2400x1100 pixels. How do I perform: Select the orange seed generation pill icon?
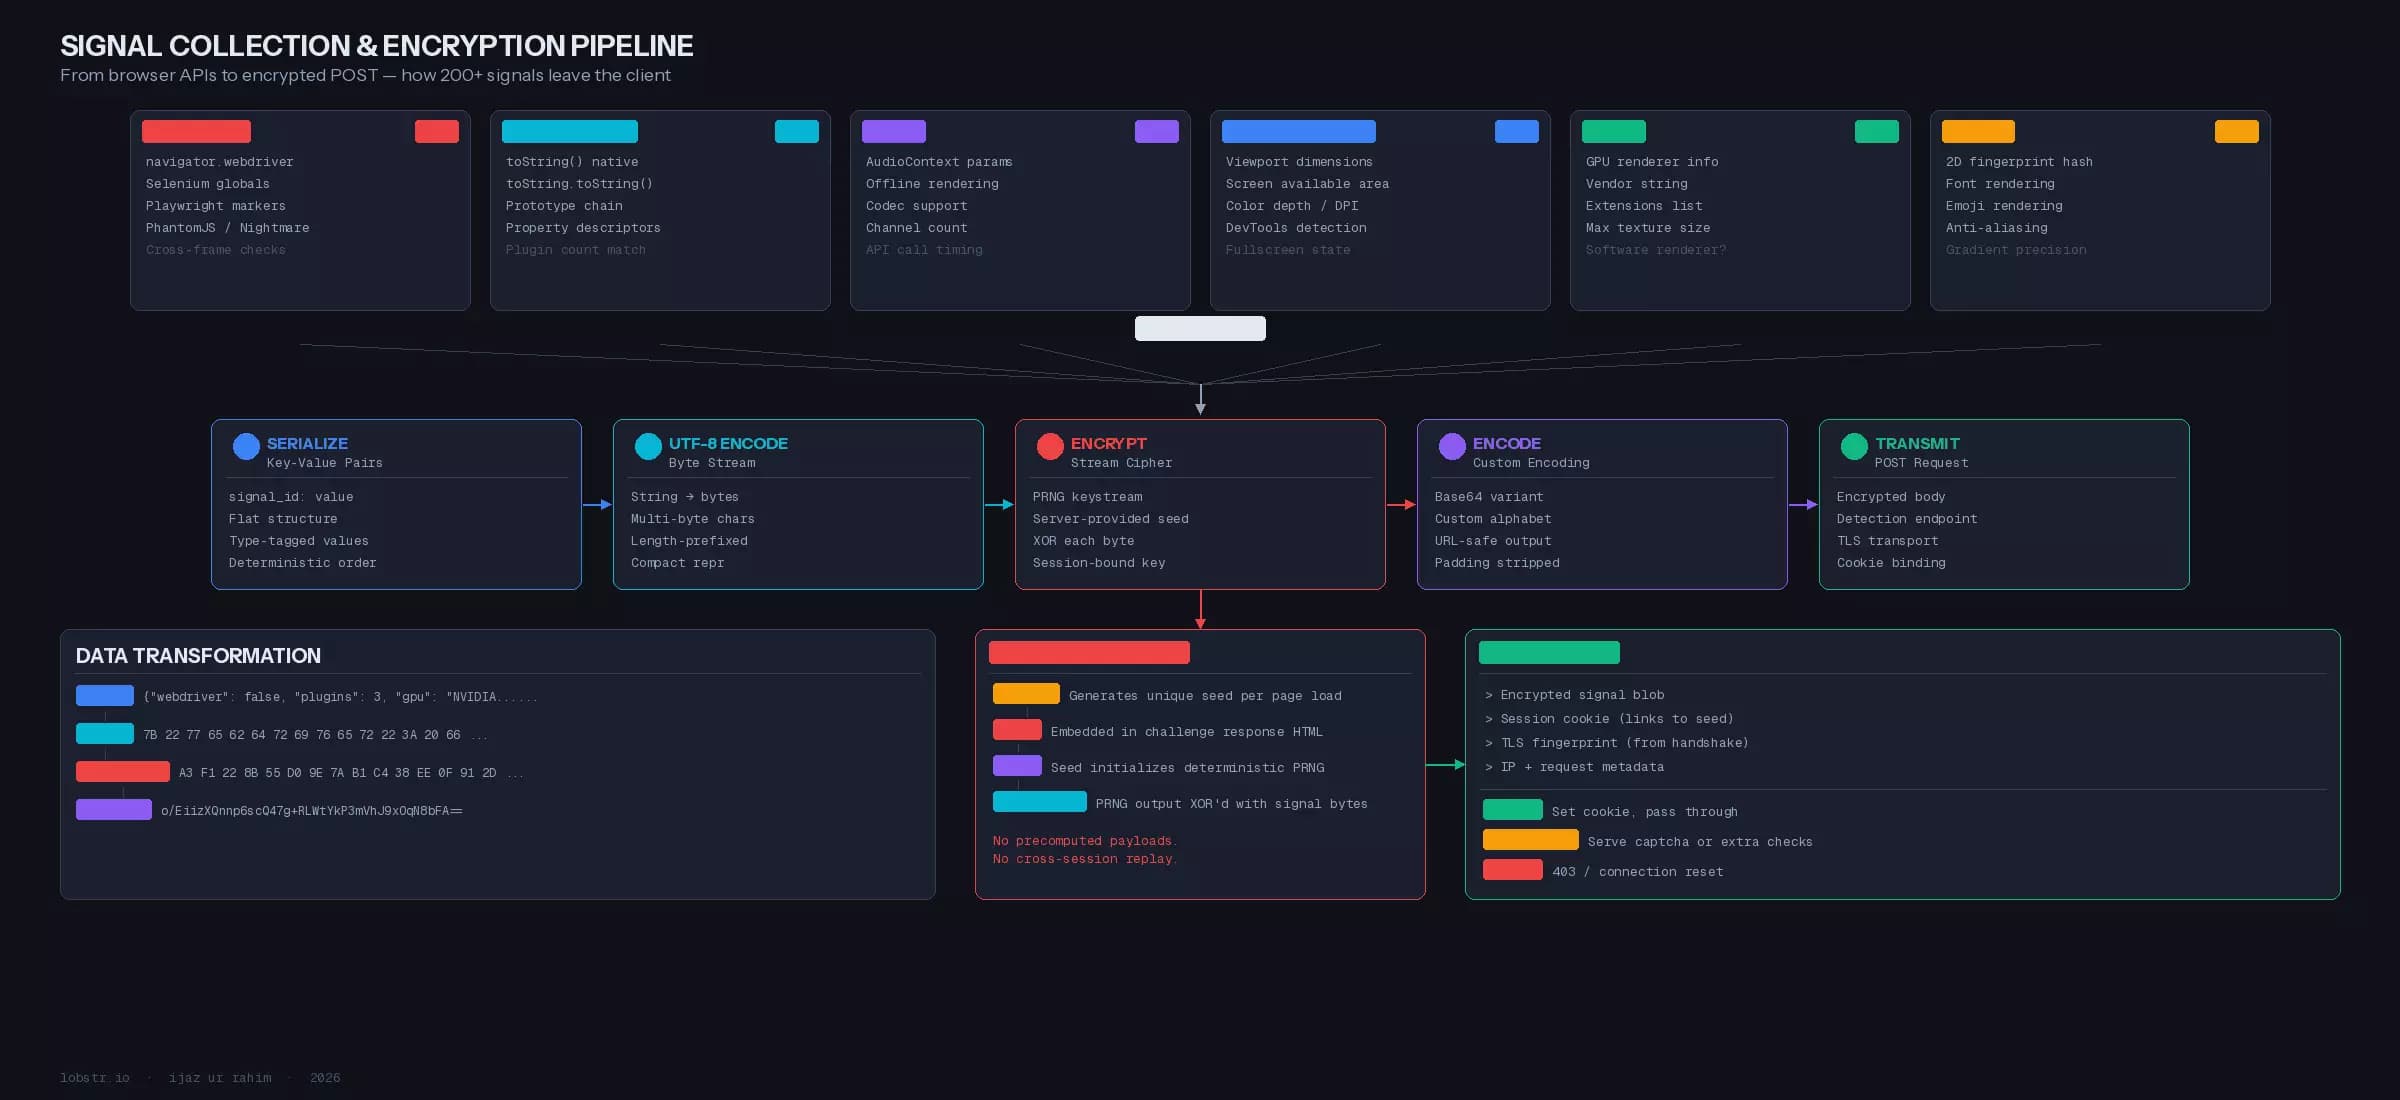[1025, 693]
